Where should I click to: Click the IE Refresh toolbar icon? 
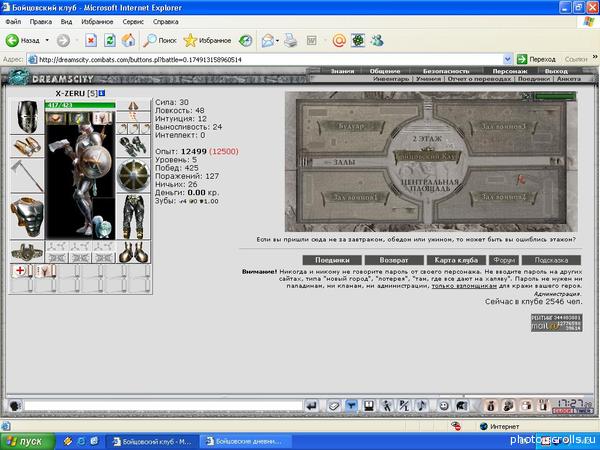(x=110, y=40)
